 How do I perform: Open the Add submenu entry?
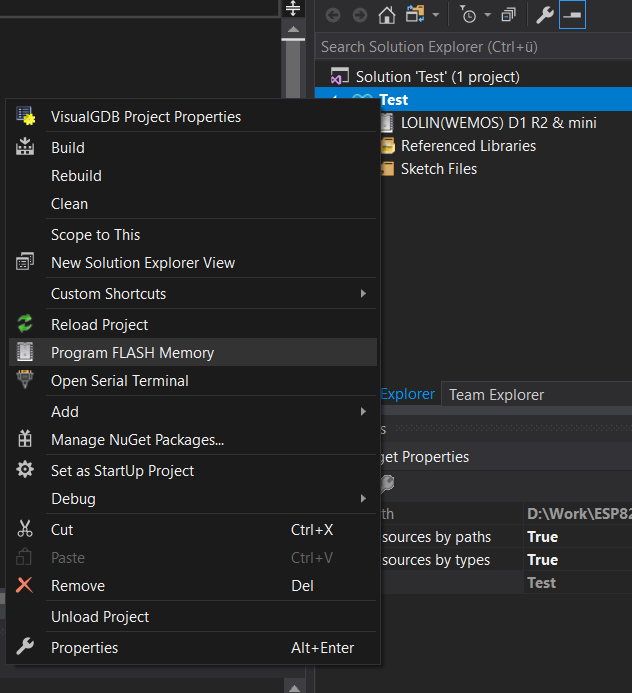[x=192, y=412]
